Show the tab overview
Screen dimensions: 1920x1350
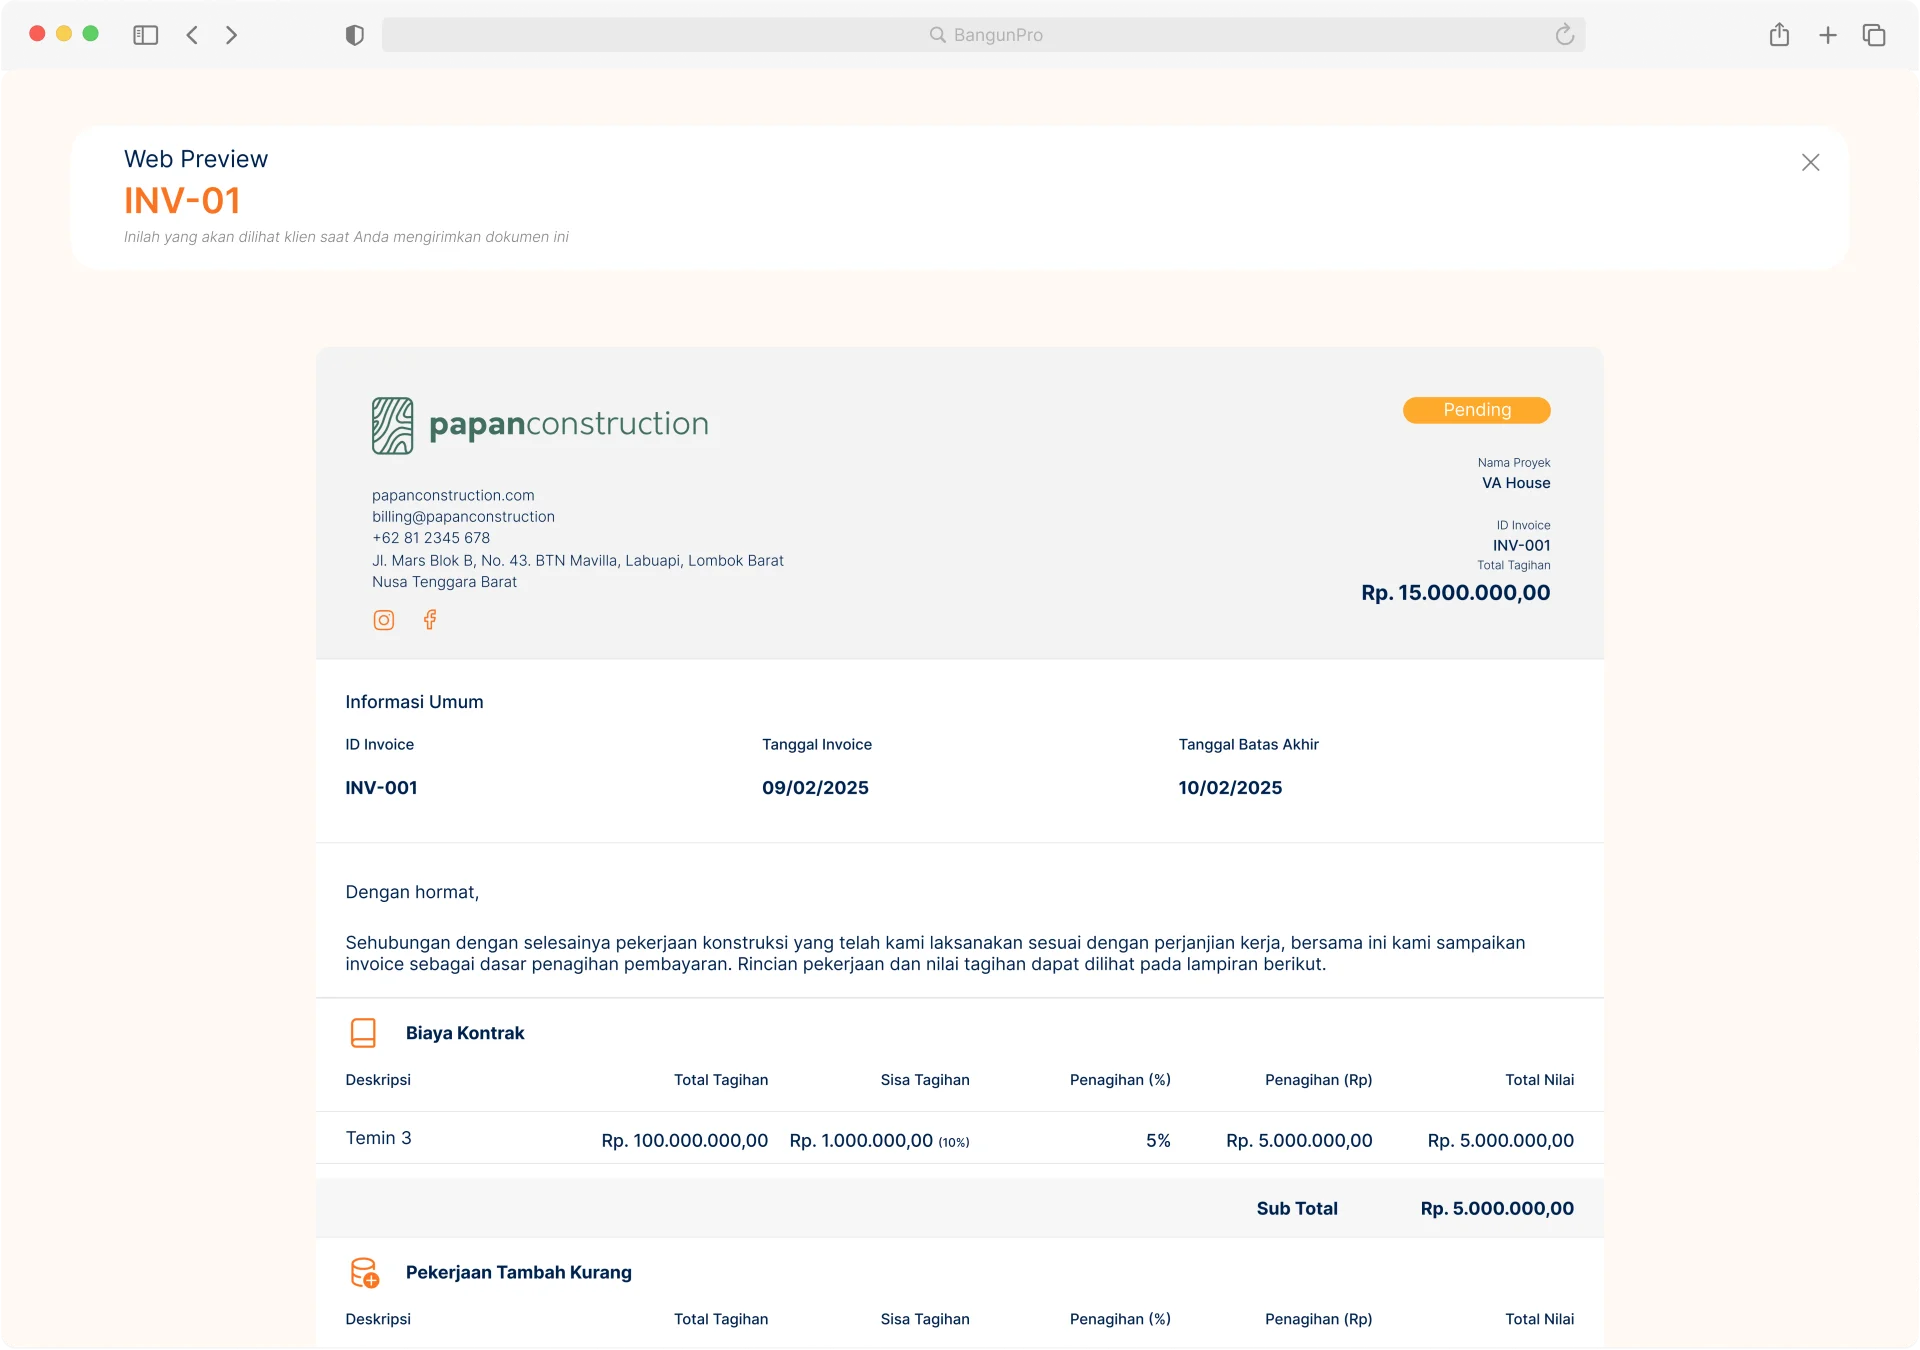[1875, 34]
